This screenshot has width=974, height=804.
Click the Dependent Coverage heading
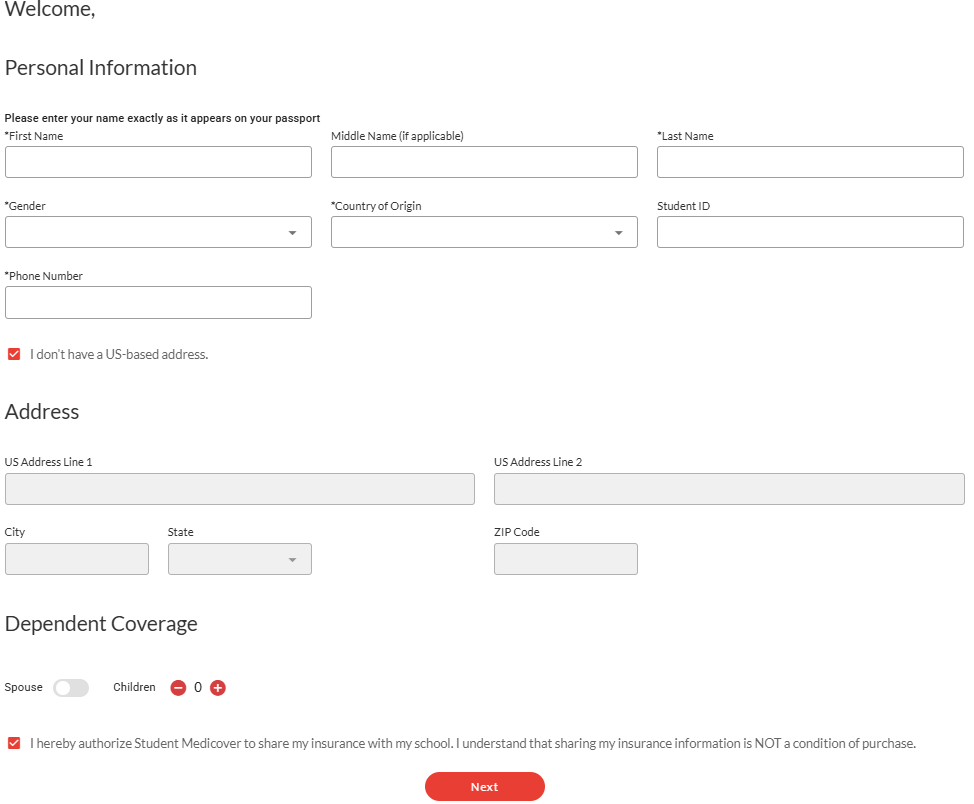point(101,624)
